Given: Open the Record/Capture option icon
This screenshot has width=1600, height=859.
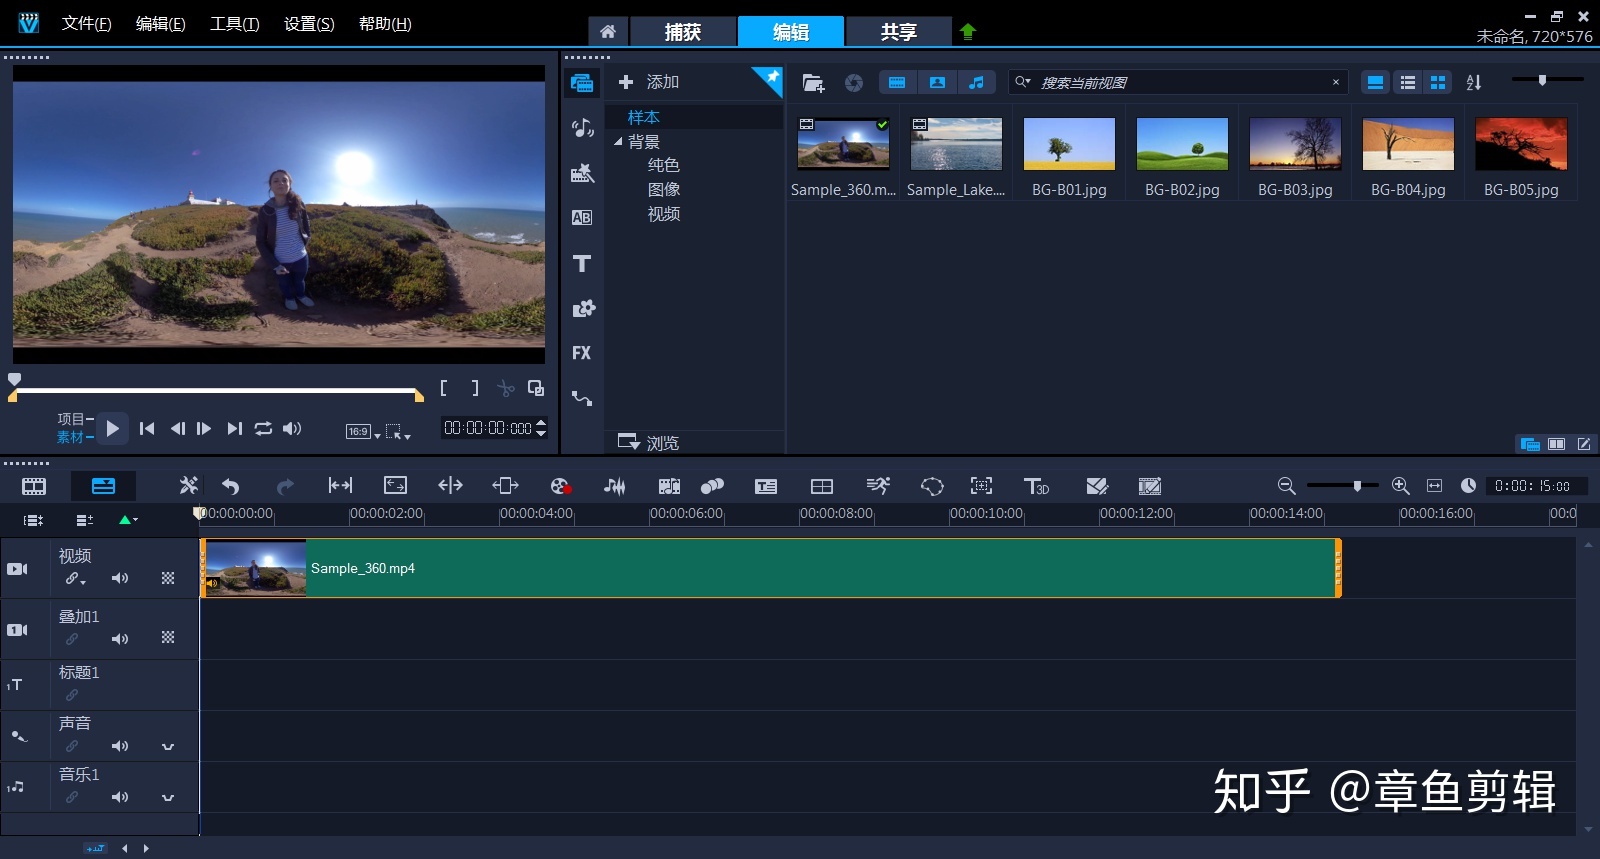Looking at the screenshot, I should (x=561, y=486).
